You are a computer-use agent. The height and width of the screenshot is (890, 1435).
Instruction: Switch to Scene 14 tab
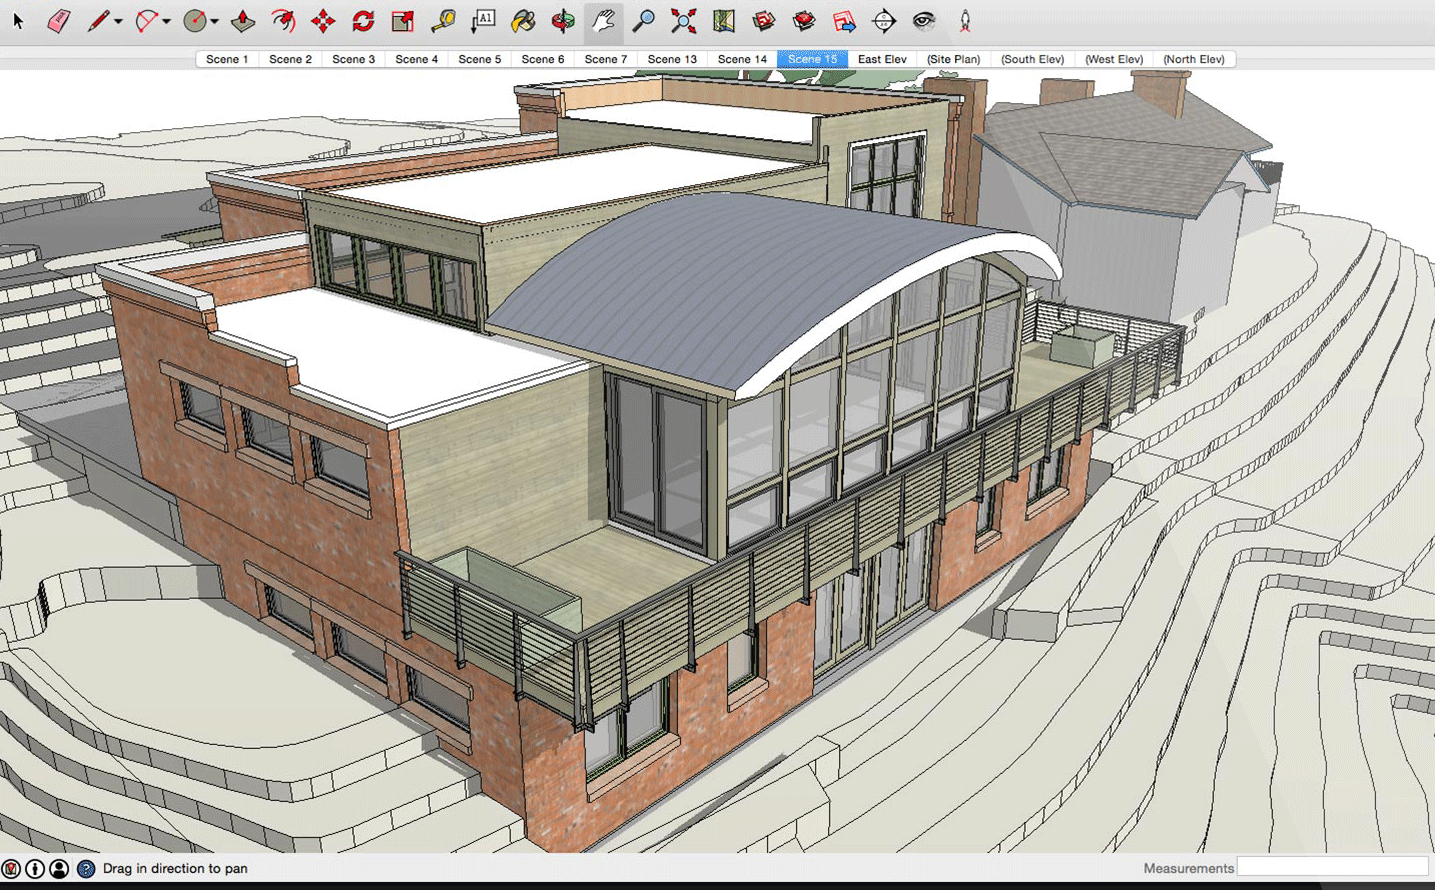point(742,59)
